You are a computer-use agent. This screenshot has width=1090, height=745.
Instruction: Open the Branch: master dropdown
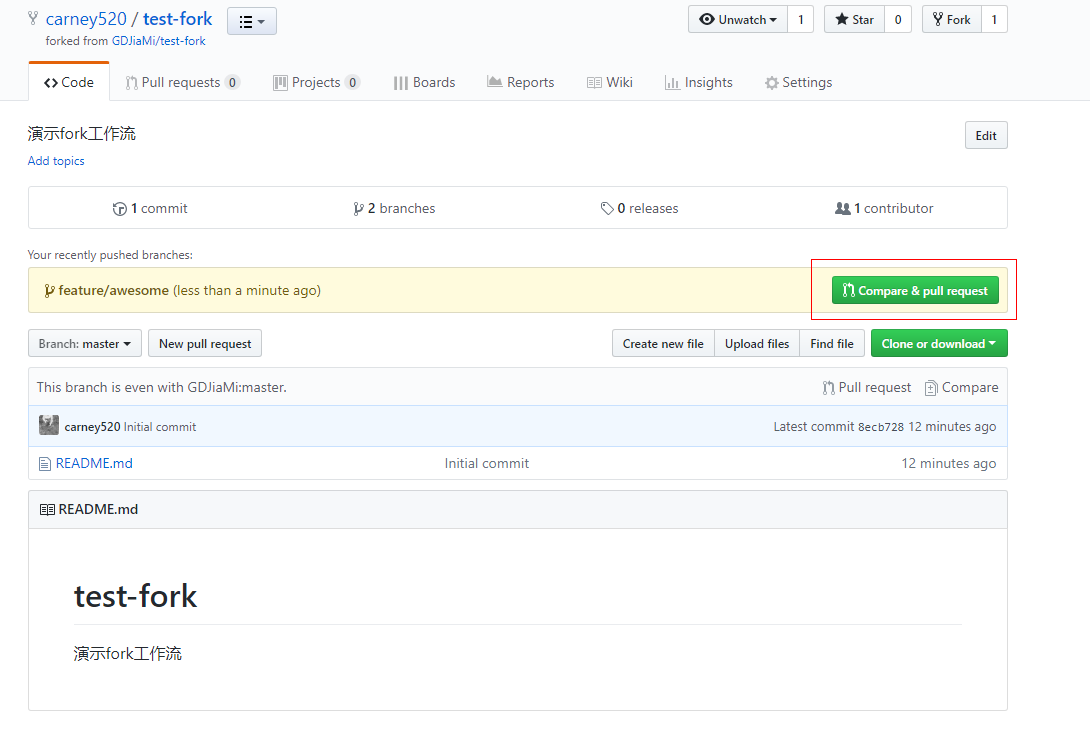[84, 343]
